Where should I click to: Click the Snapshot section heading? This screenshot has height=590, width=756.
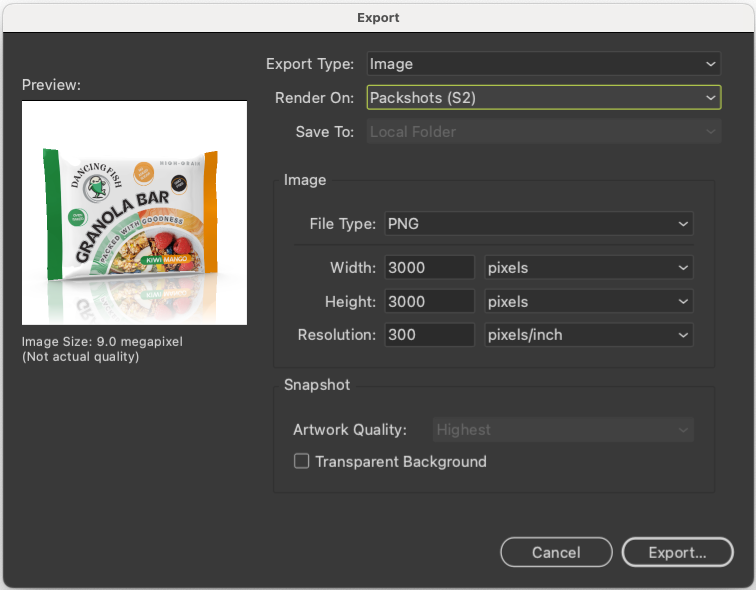[x=316, y=385]
